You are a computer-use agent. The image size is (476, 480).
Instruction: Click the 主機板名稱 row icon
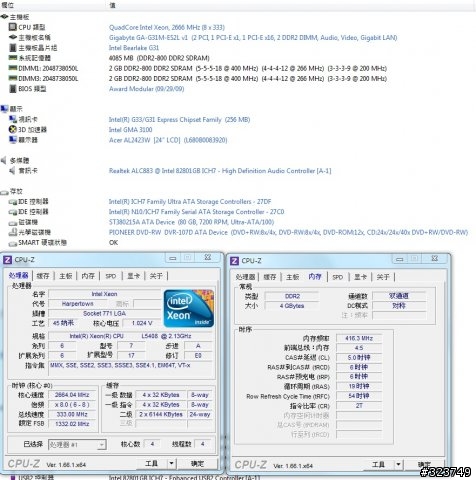pyautogui.click(x=13, y=37)
